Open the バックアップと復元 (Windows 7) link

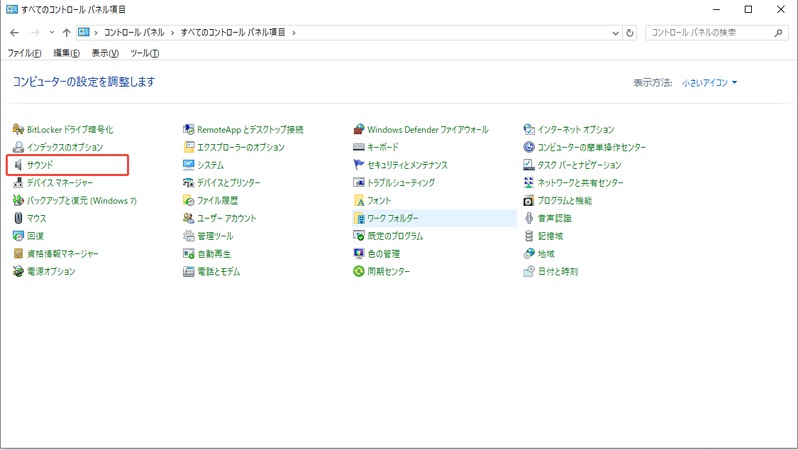[82, 201]
